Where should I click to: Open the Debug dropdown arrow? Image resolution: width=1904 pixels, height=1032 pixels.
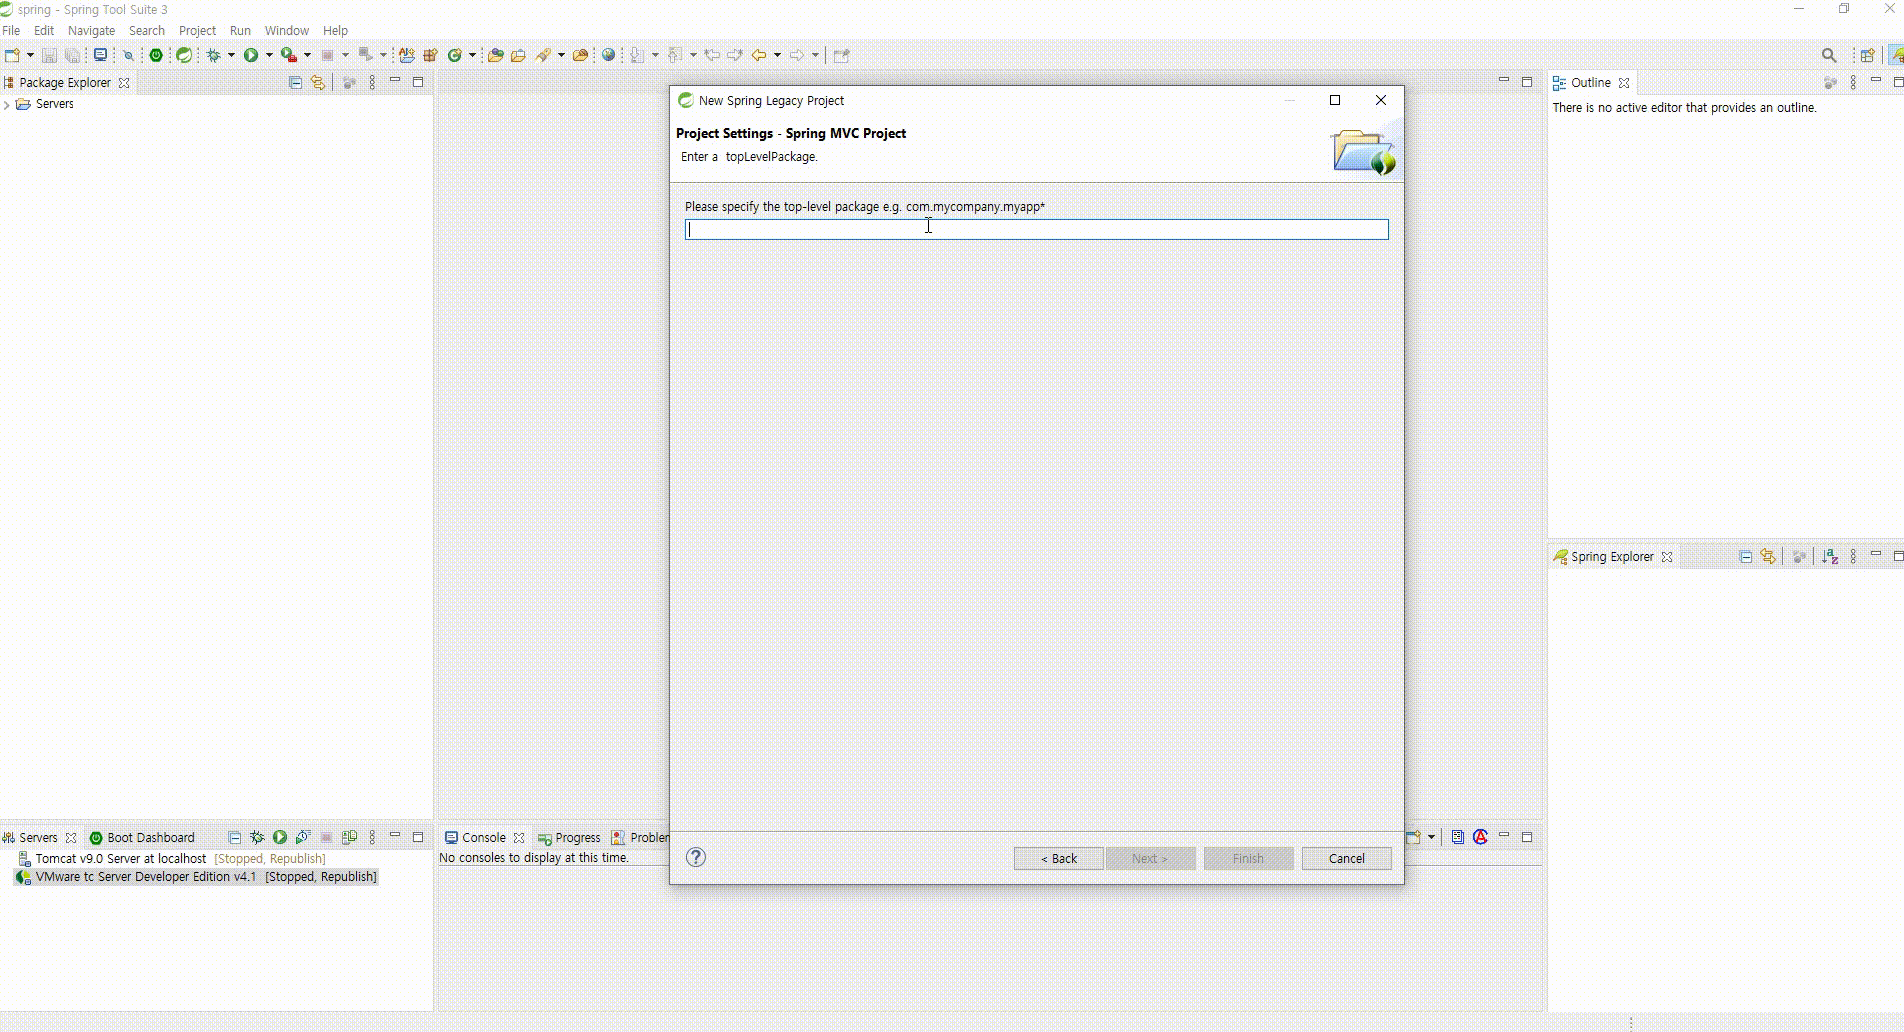231,55
